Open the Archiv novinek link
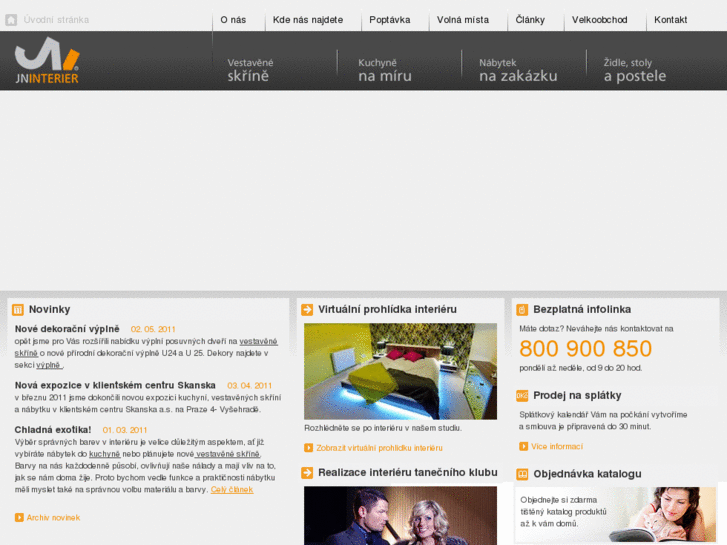The height and width of the screenshot is (545, 727). (53, 518)
